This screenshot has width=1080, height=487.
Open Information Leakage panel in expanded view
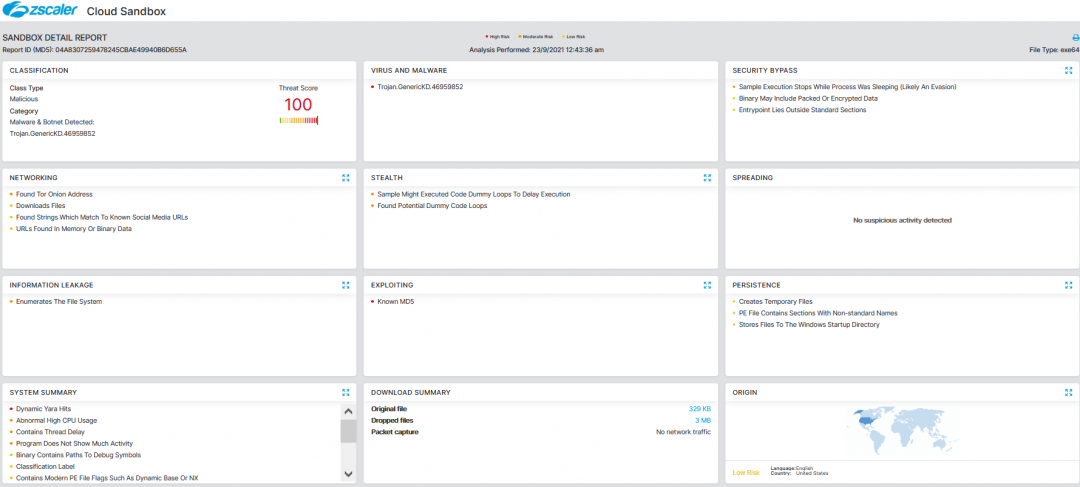[x=345, y=285]
